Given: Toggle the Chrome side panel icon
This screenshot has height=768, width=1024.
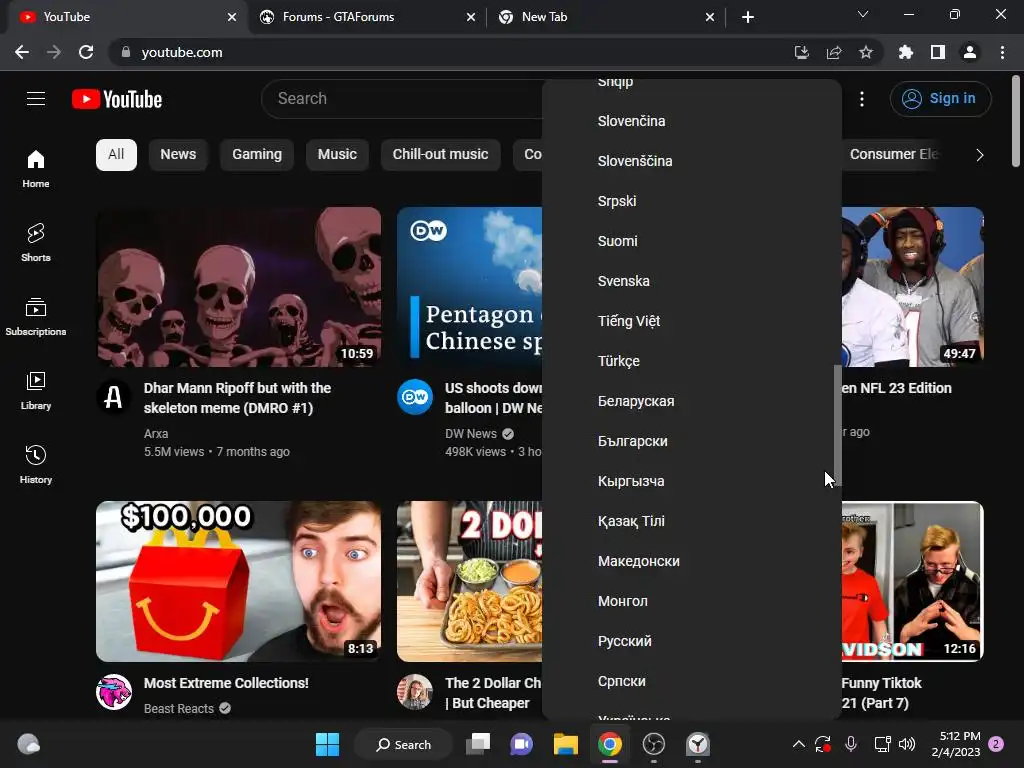Looking at the screenshot, I should (x=938, y=52).
